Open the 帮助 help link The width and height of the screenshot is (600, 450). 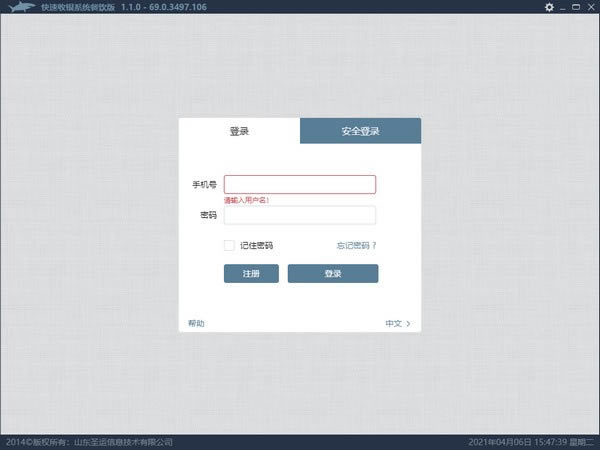tap(196, 323)
